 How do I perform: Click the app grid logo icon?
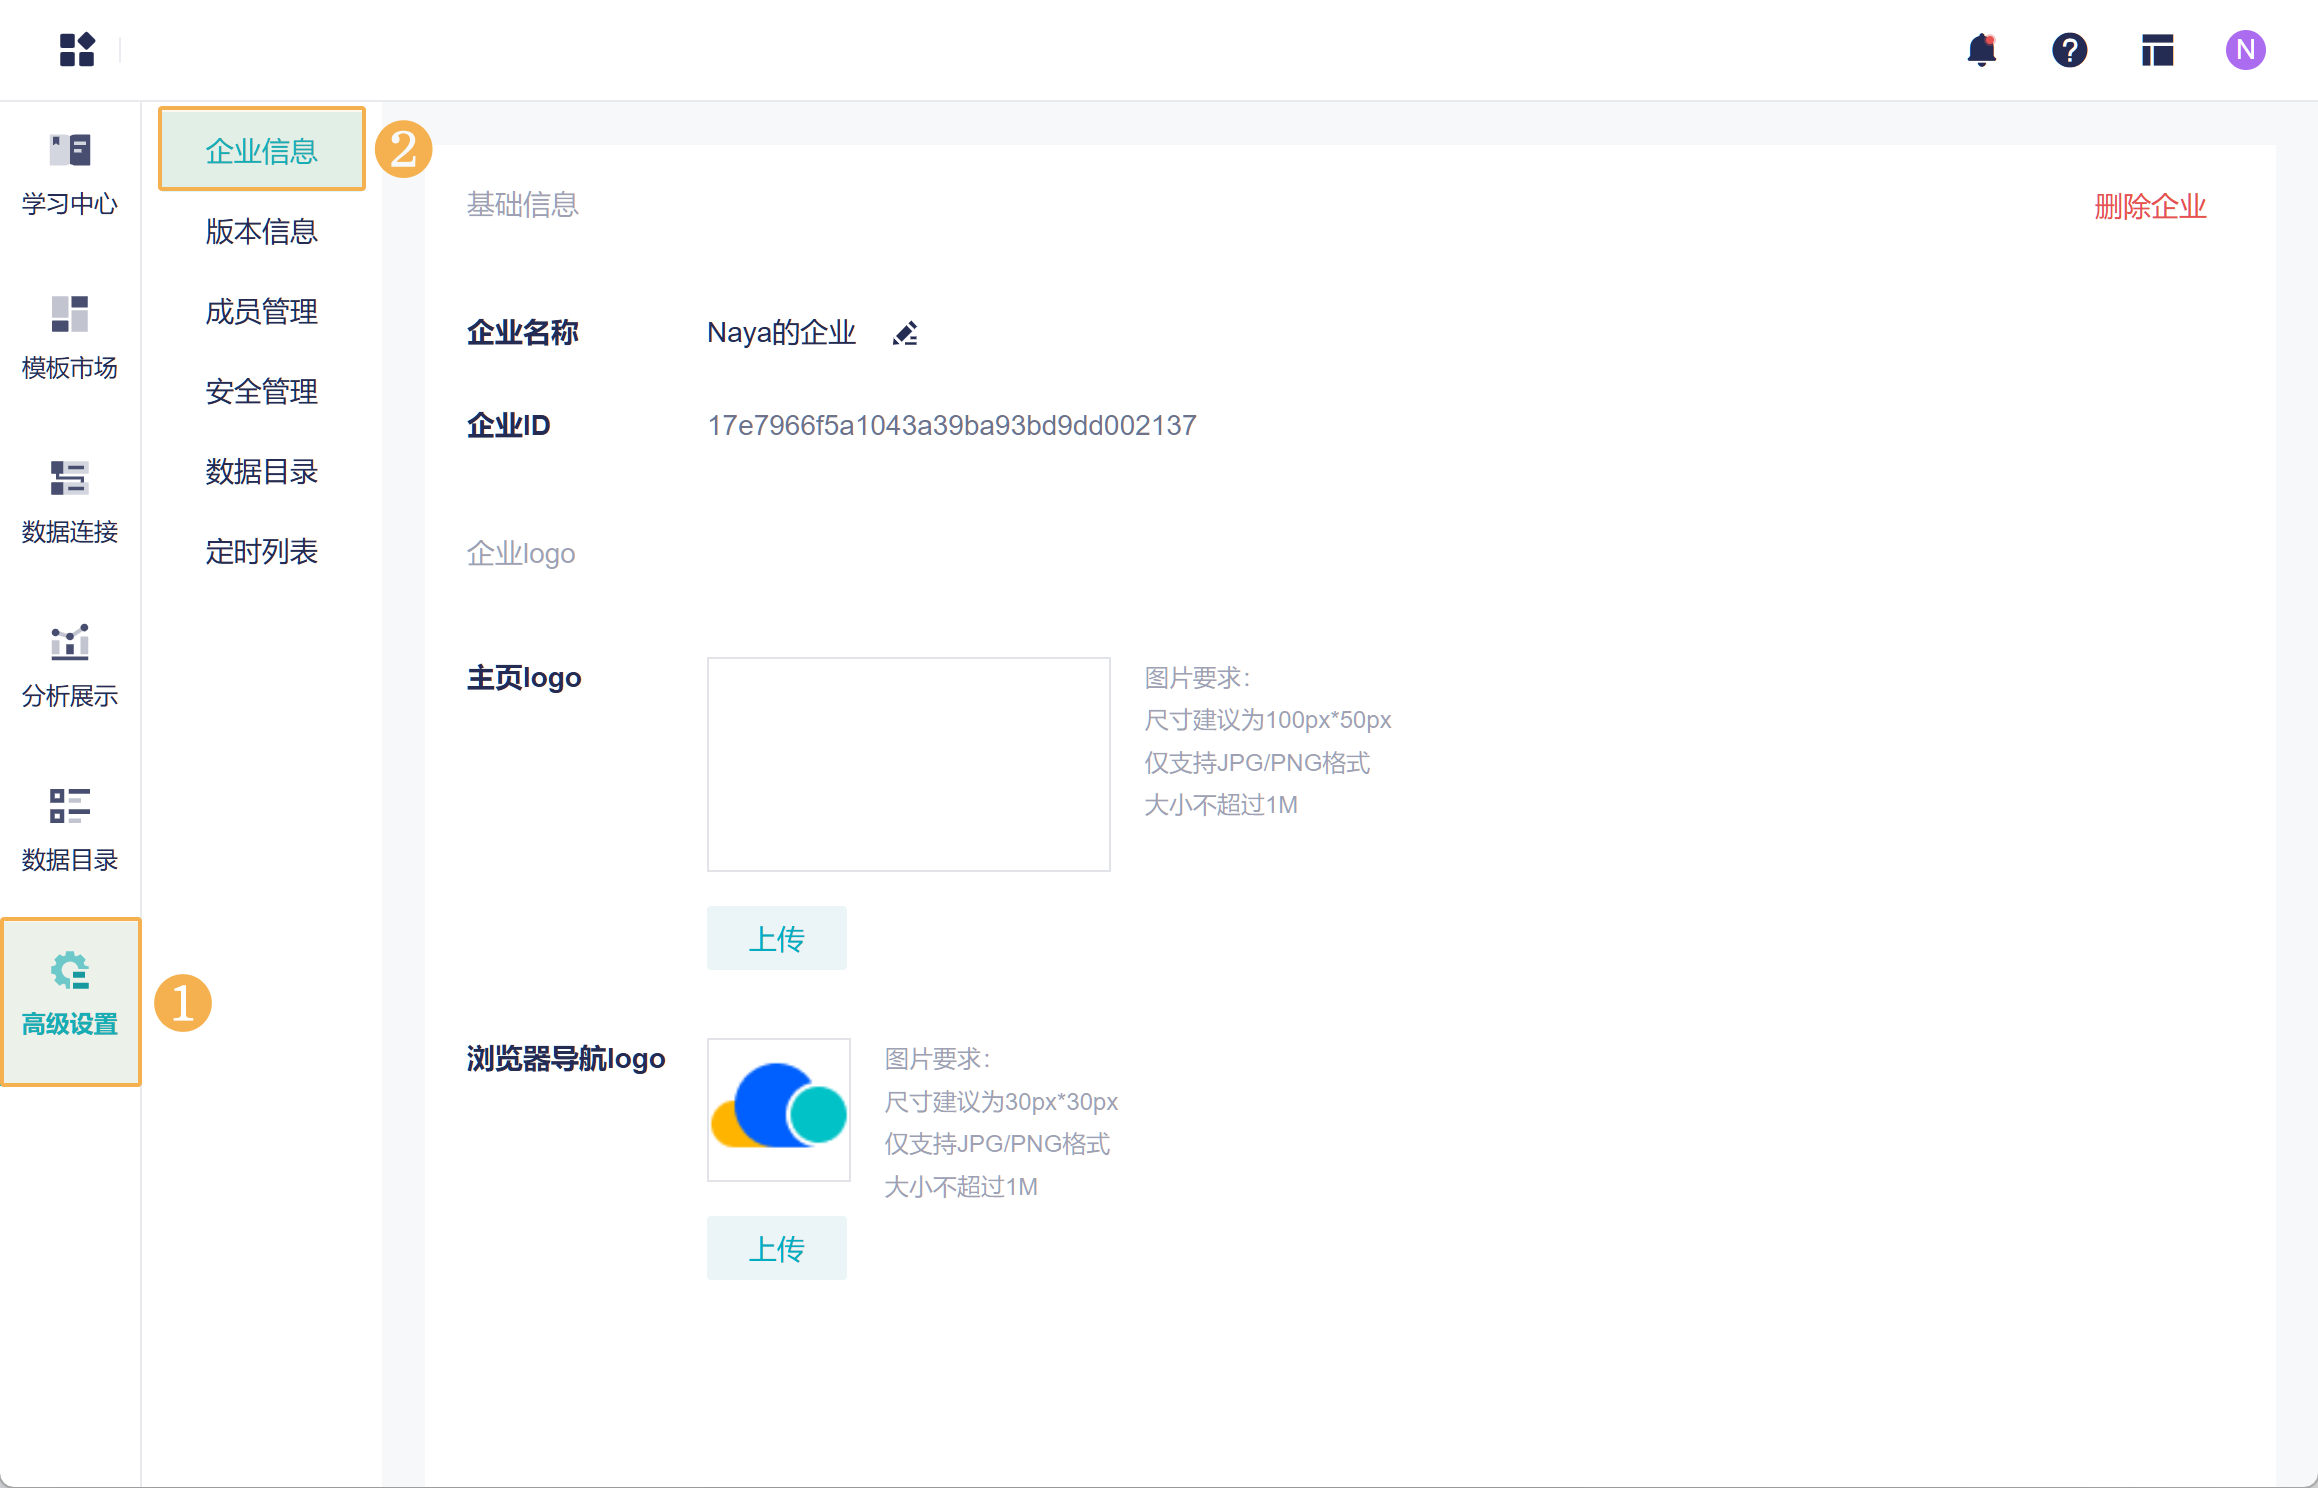77,49
